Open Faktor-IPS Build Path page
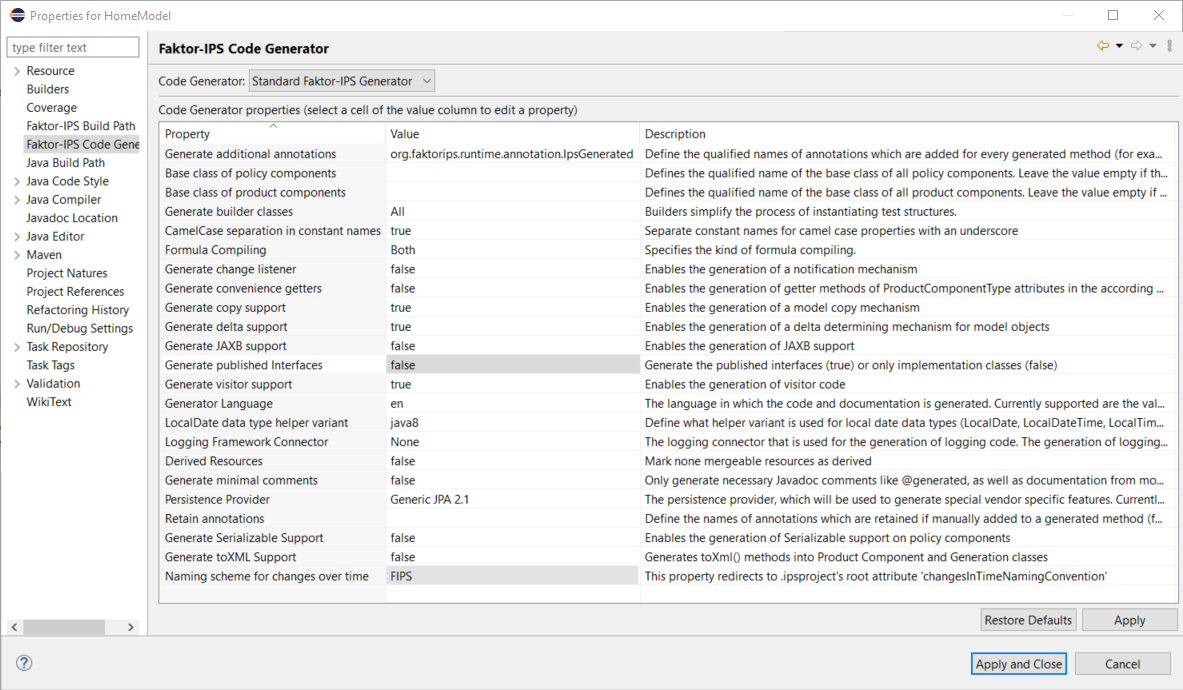Viewport: 1183px width, 690px height. (x=81, y=126)
